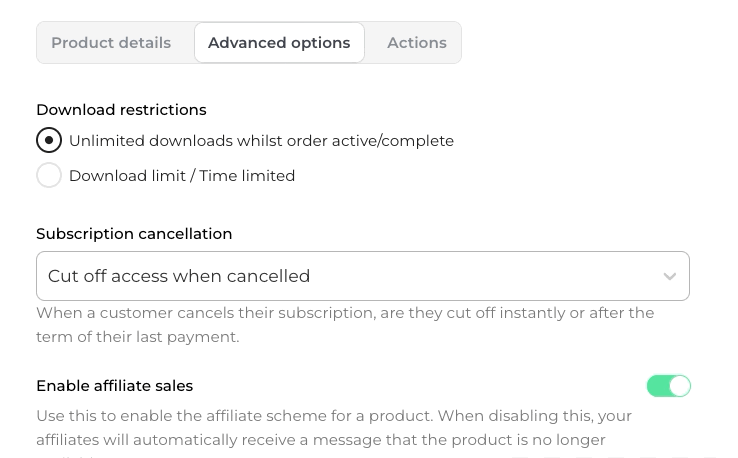The height and width of the screenshot is (458, 738).
Task: Select the Advanced options tab
Action: (x=279, y=43)
